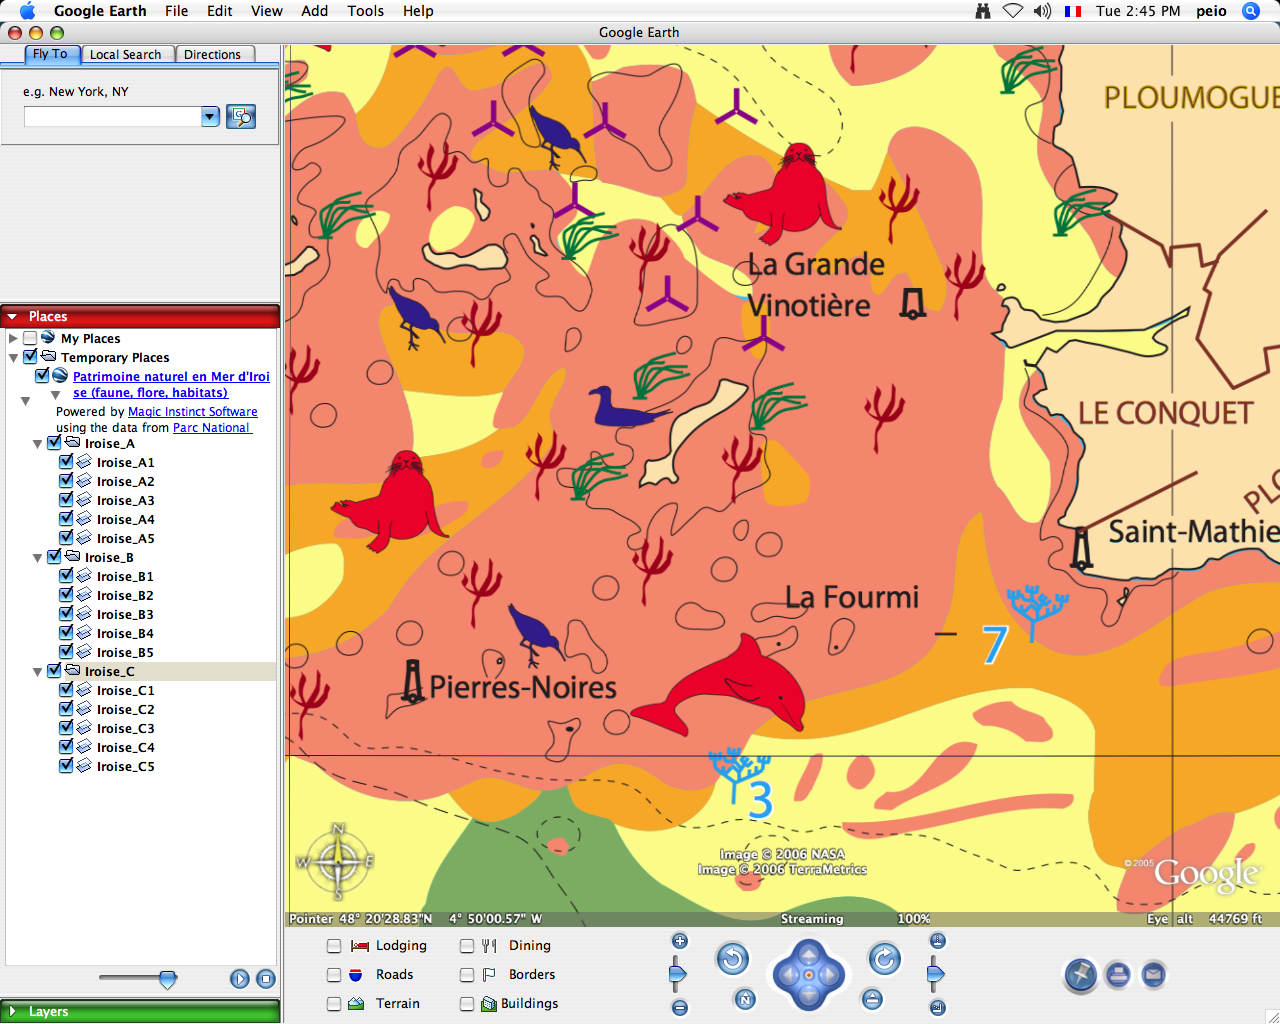The width and height of the screenshot is (1280, 1024).
Task: Open the Tools menu
Action: click(x=365, y=11)
